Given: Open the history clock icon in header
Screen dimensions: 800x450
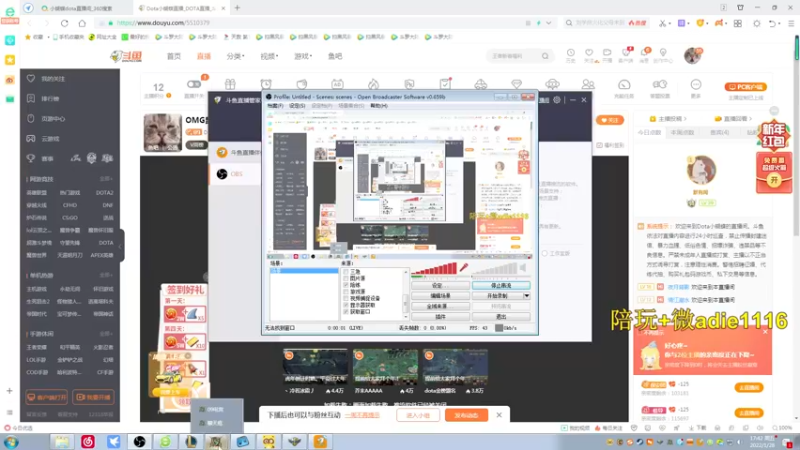Looking at the screenshot, I should pyautogui.click(x=570, y=53).
